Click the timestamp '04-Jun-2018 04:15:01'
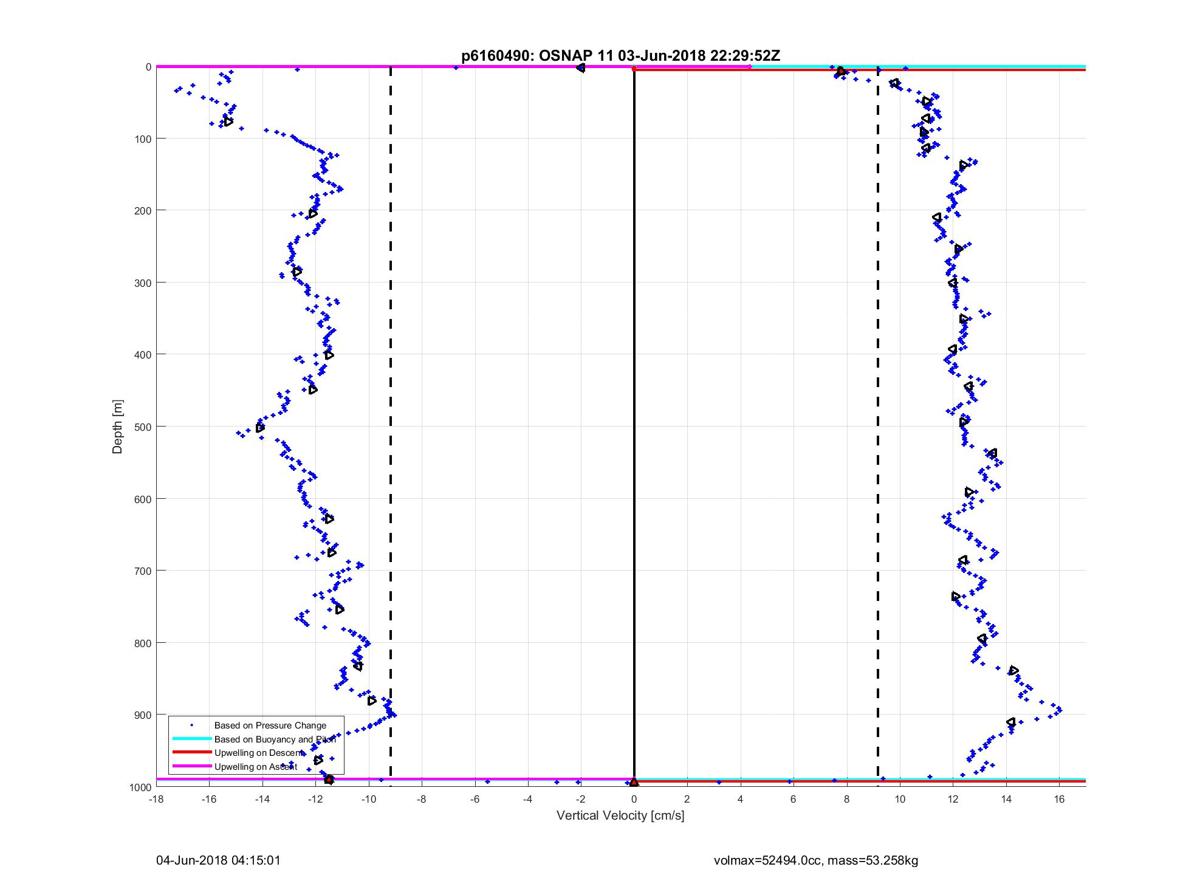Viewport: 1200px width, 885px height. pos(217,859)
